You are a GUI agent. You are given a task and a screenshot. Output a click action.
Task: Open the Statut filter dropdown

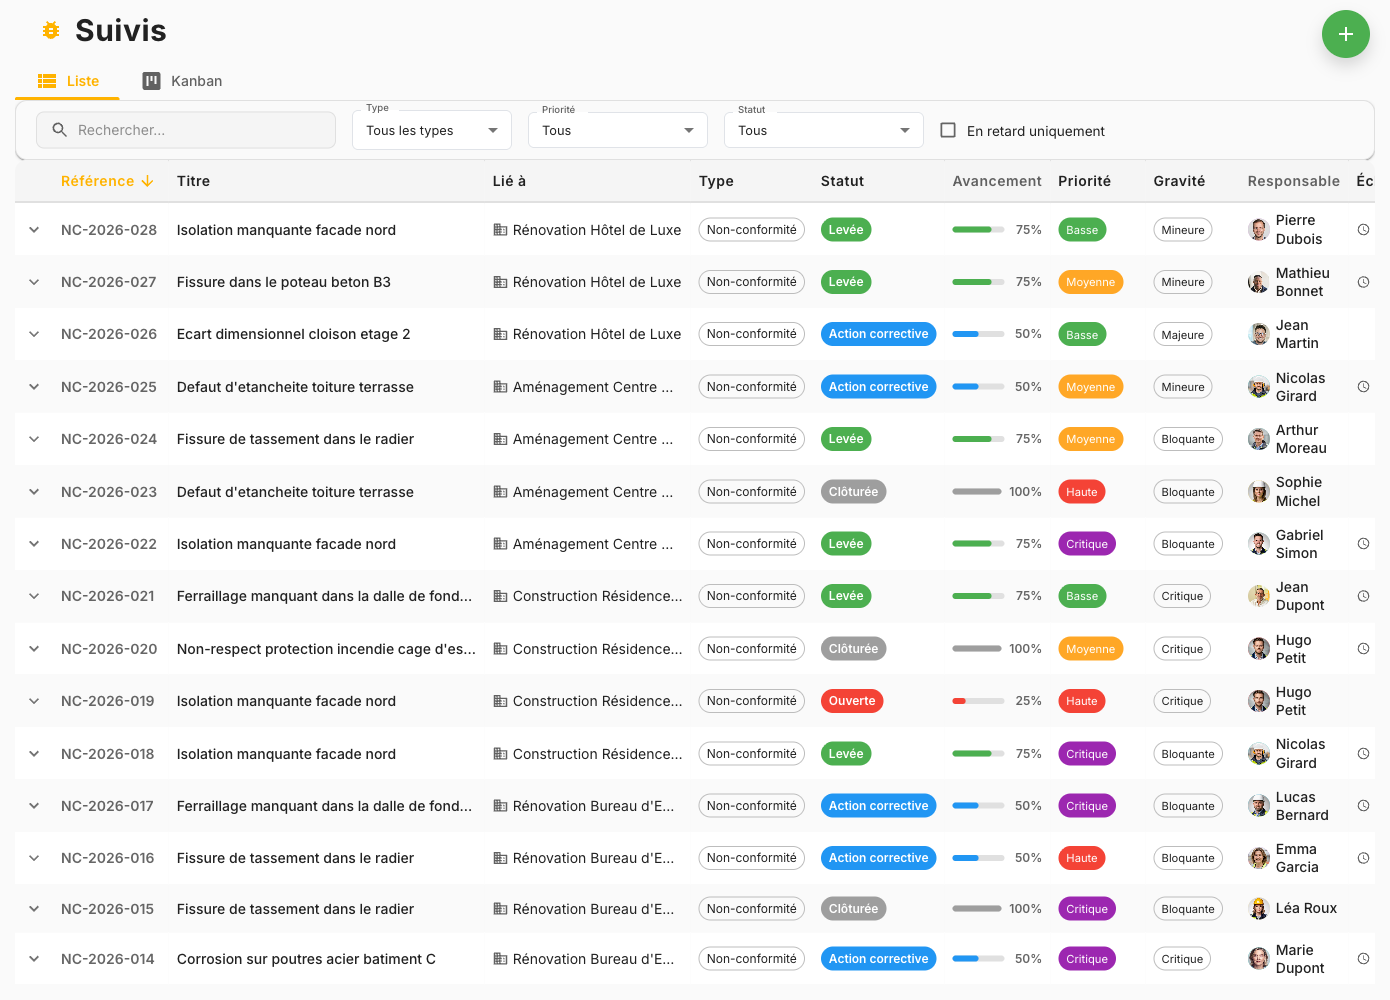pyautogui.click(x=823, y=130)
